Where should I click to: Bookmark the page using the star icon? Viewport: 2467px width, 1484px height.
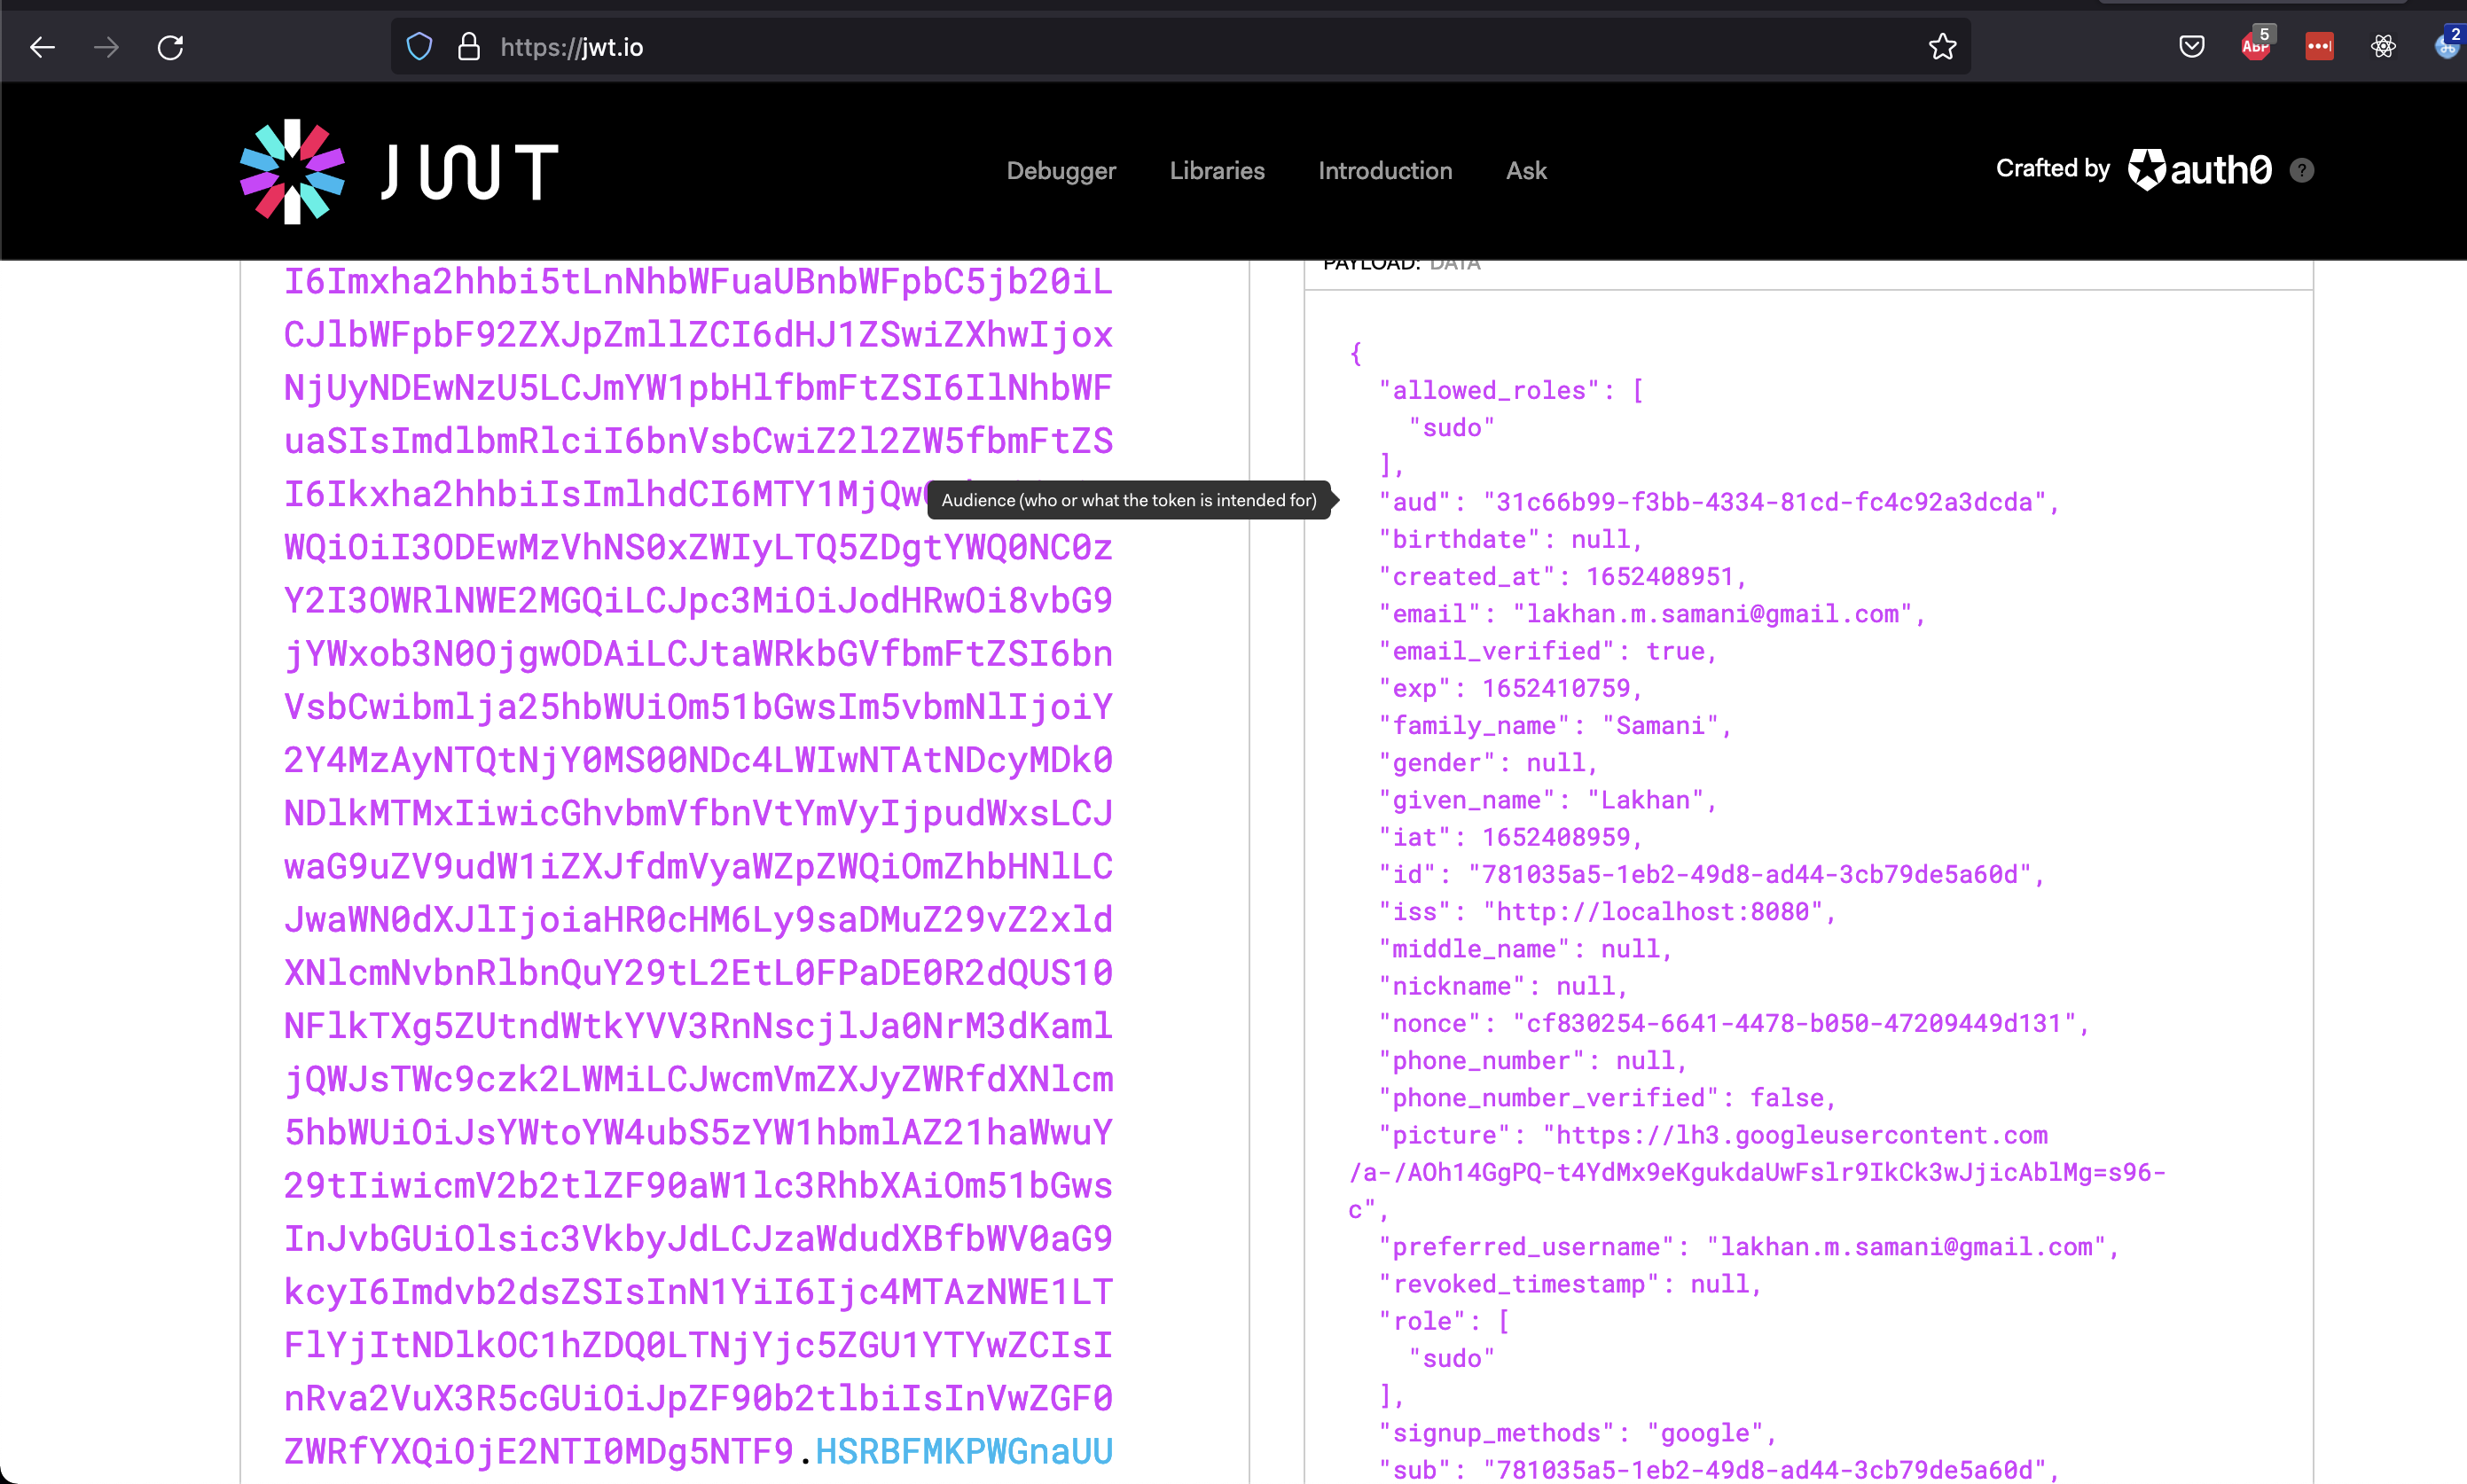[1941, 46]
